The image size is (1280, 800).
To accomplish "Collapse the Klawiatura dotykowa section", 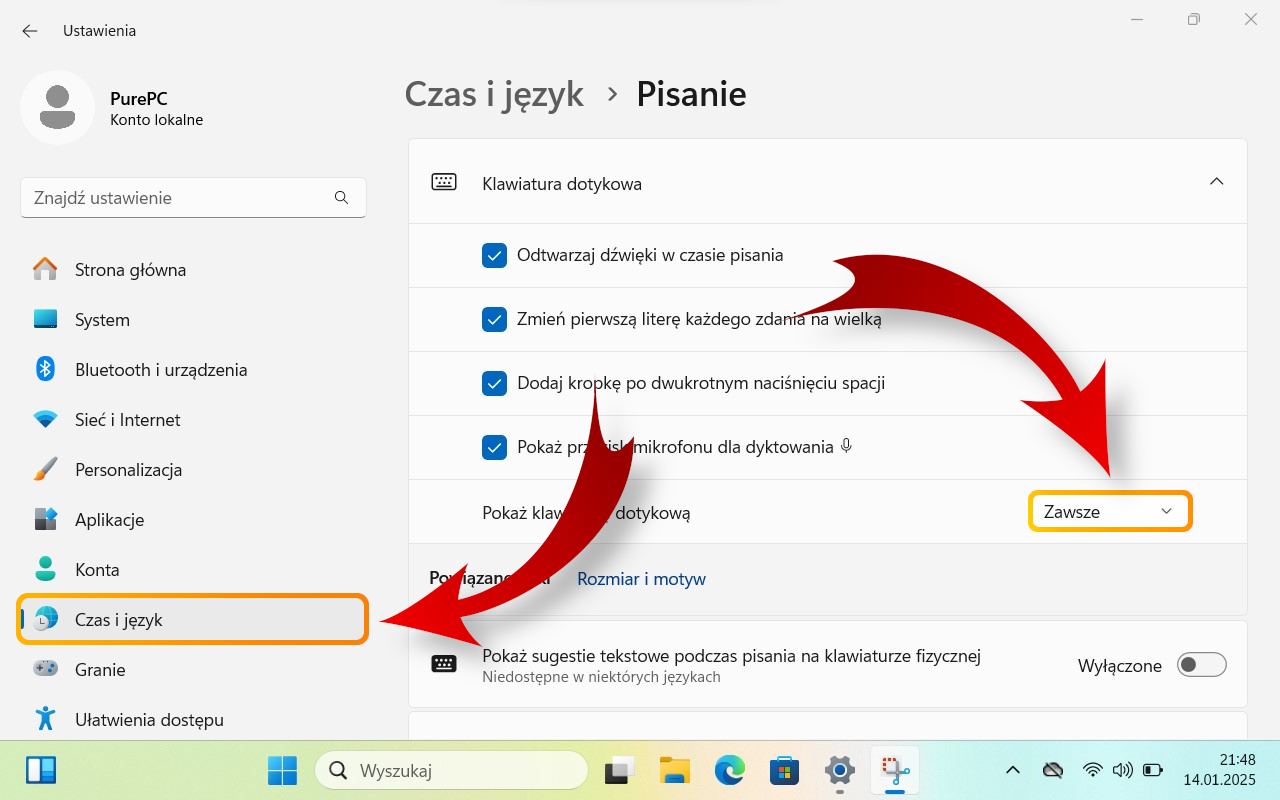I will tap(1216, 181).
